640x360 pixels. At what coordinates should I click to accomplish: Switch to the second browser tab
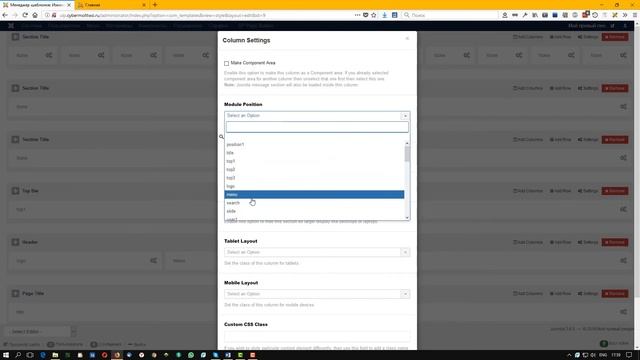[x=111, y=5]
